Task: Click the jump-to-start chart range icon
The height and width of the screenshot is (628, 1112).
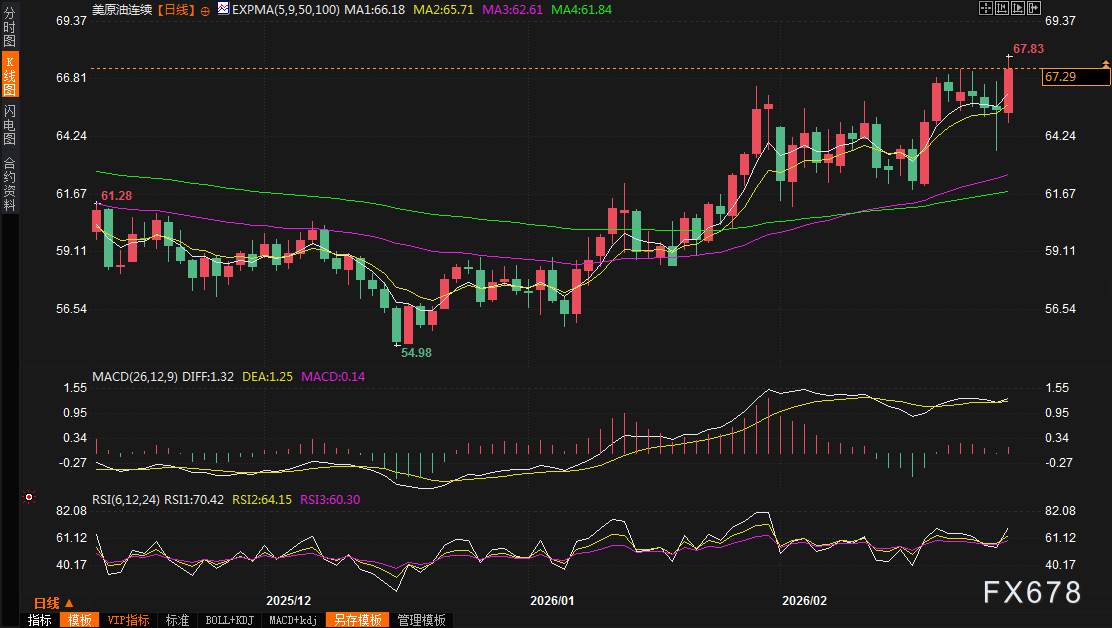Action: 1002,8
